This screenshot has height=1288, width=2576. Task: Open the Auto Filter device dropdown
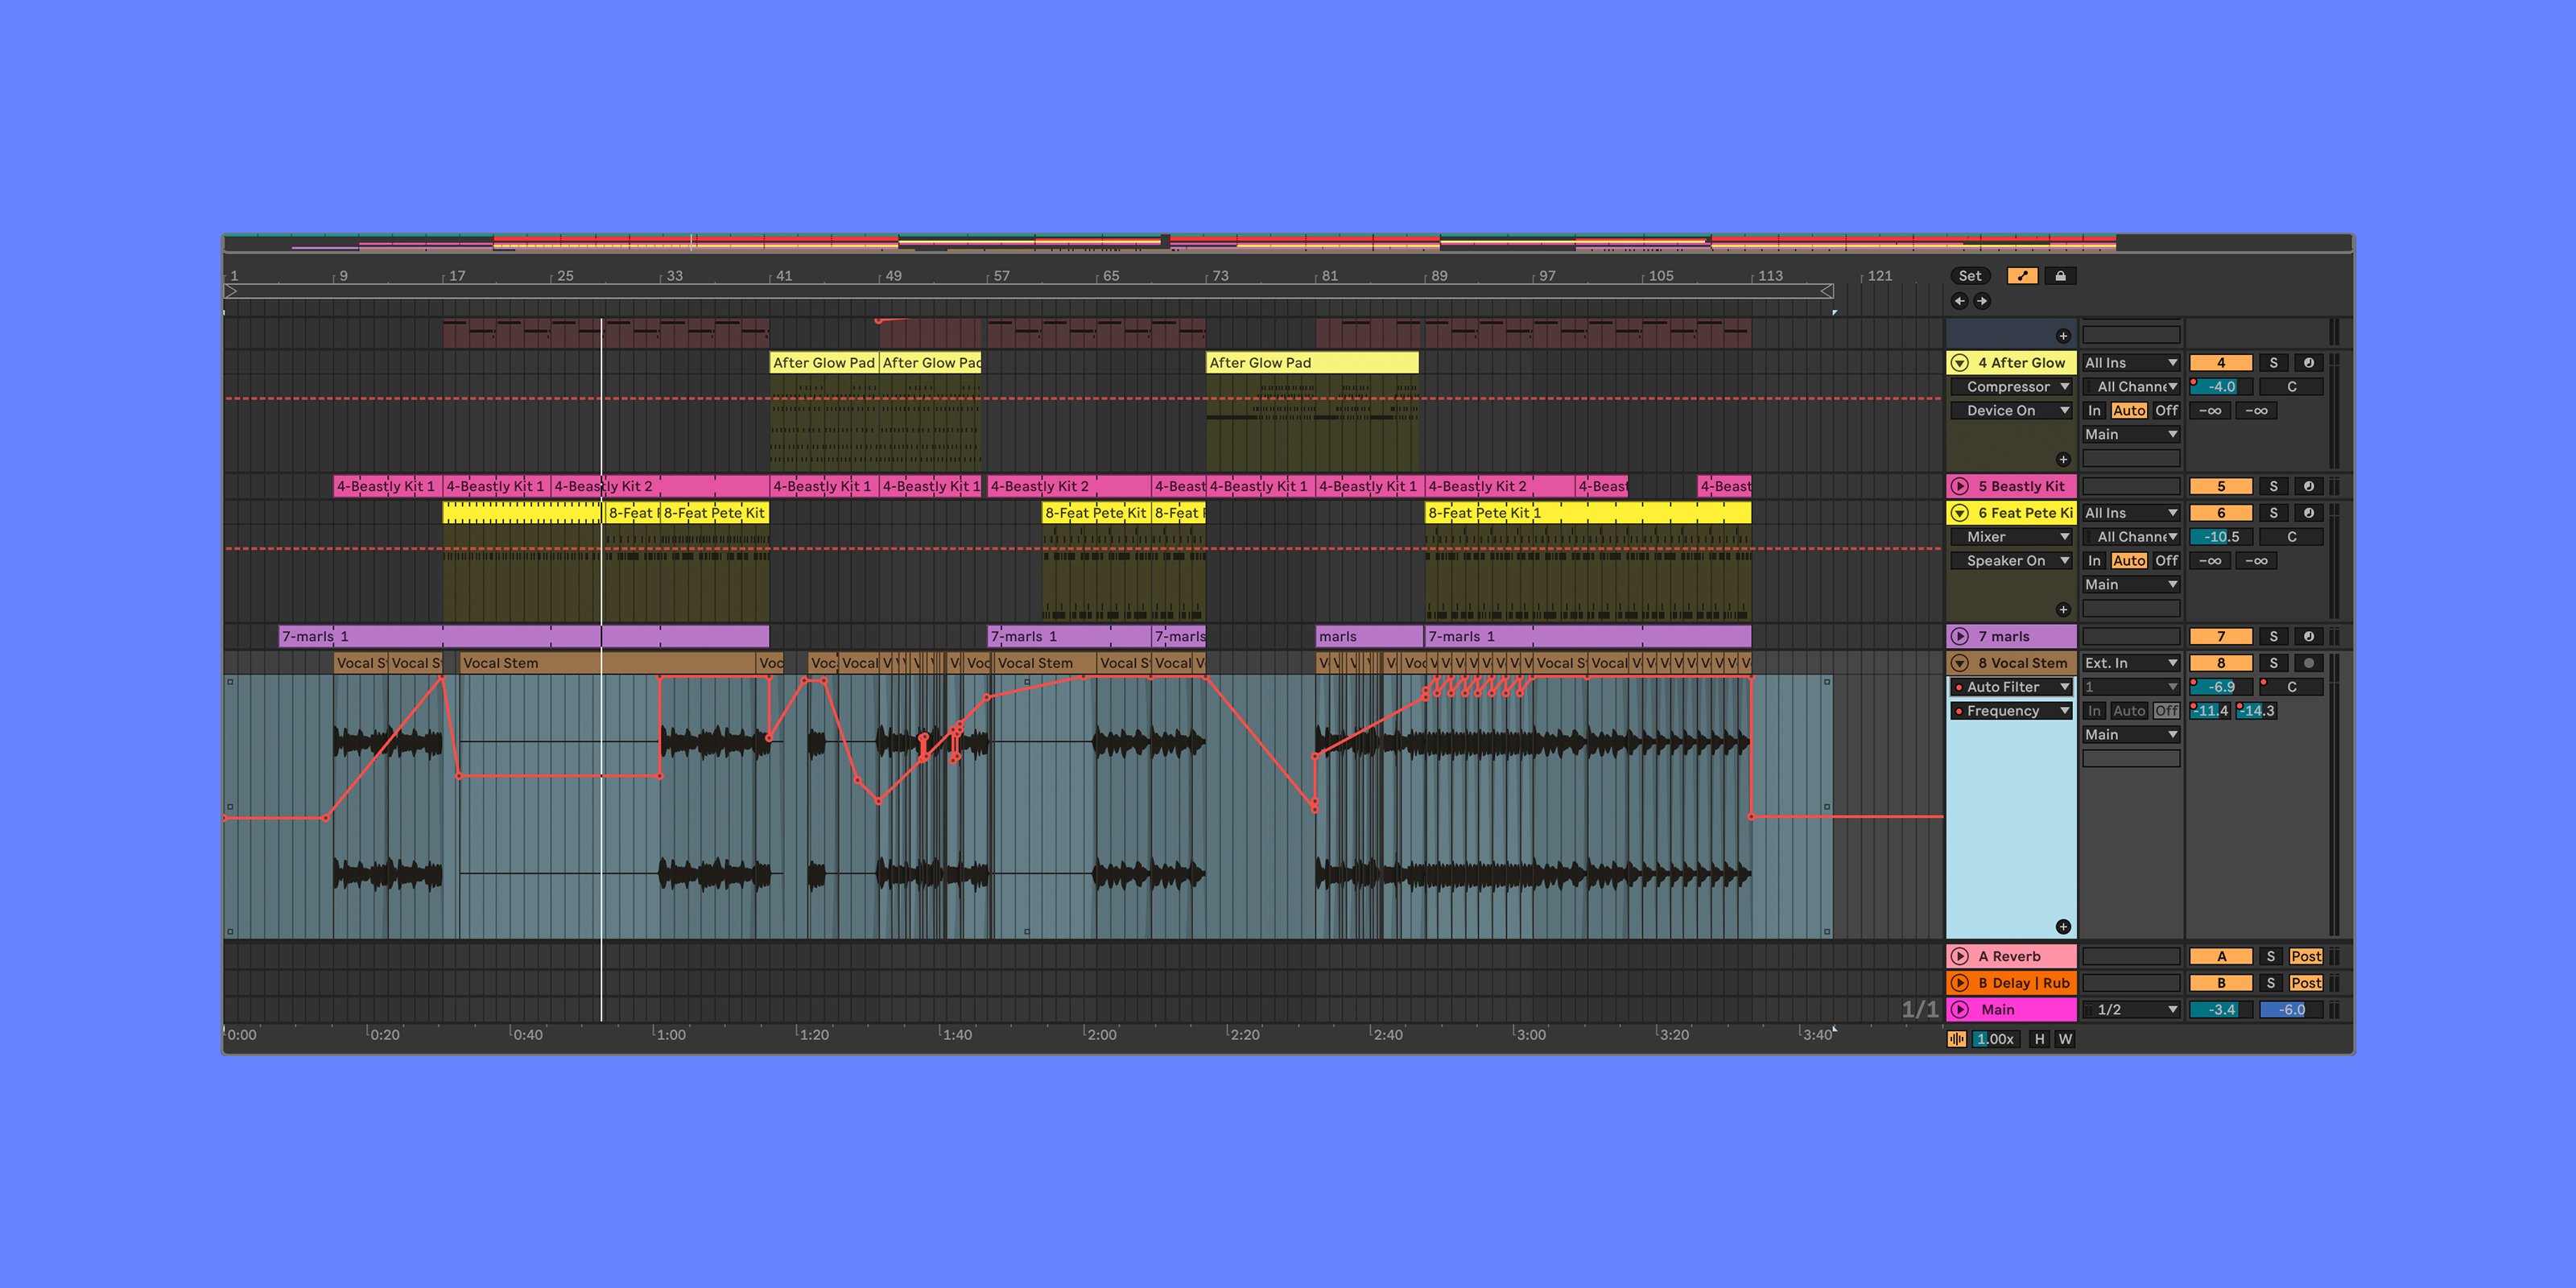pyautogui.click(x=2012, y=687)
